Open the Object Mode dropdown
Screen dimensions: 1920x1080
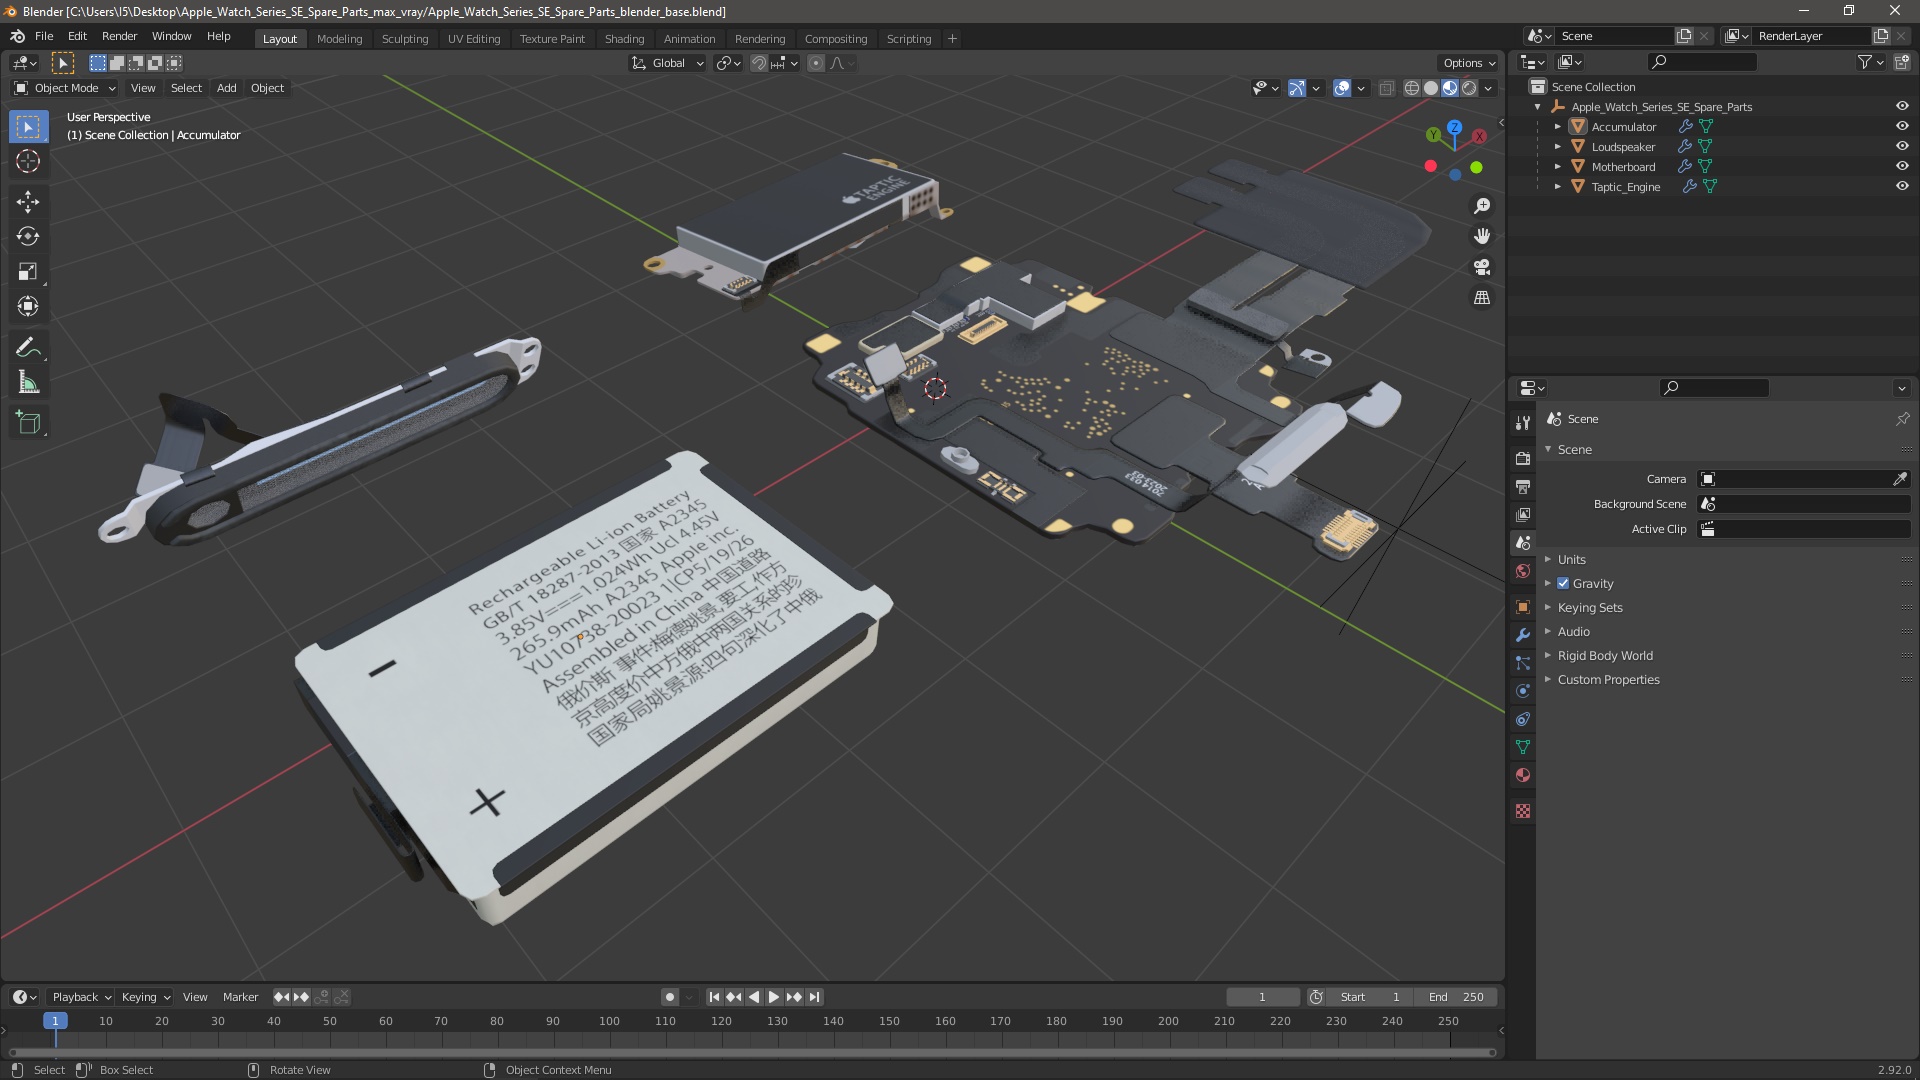(x=65, y=88)
